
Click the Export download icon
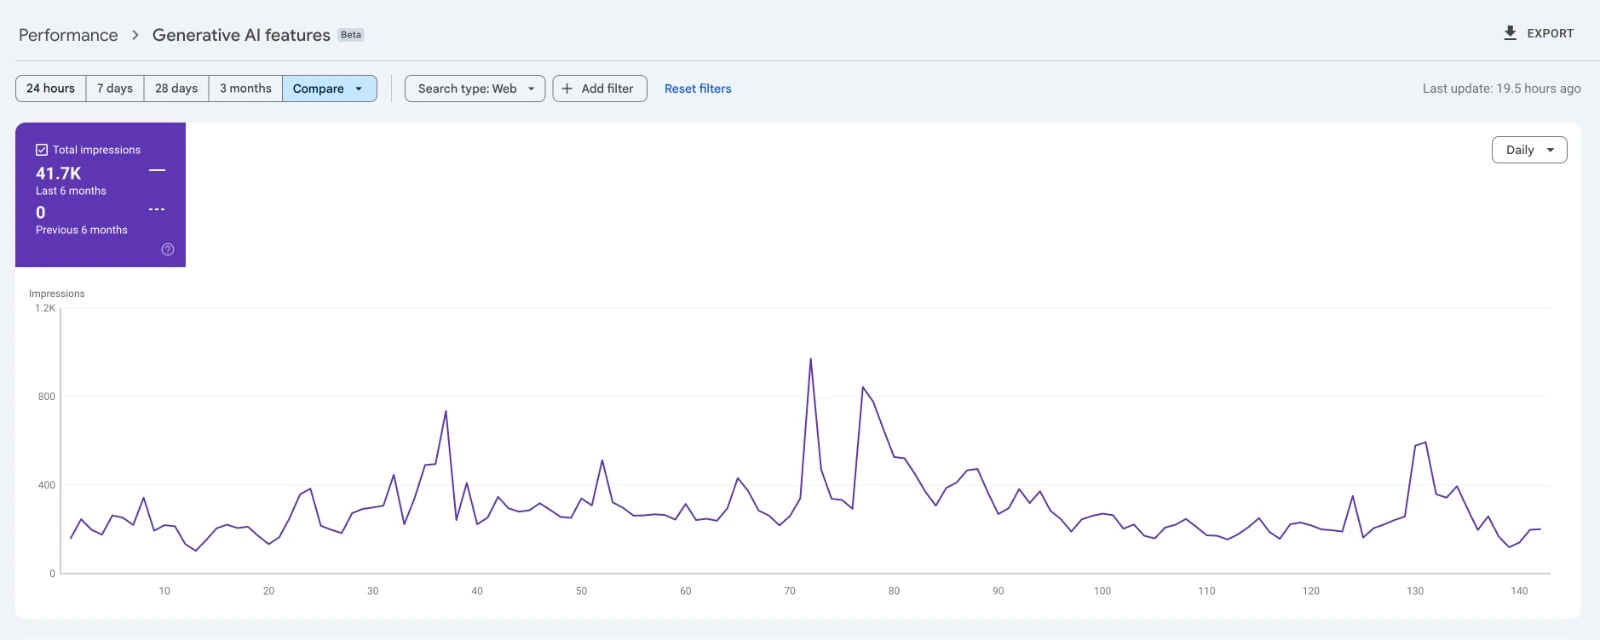1510,33
